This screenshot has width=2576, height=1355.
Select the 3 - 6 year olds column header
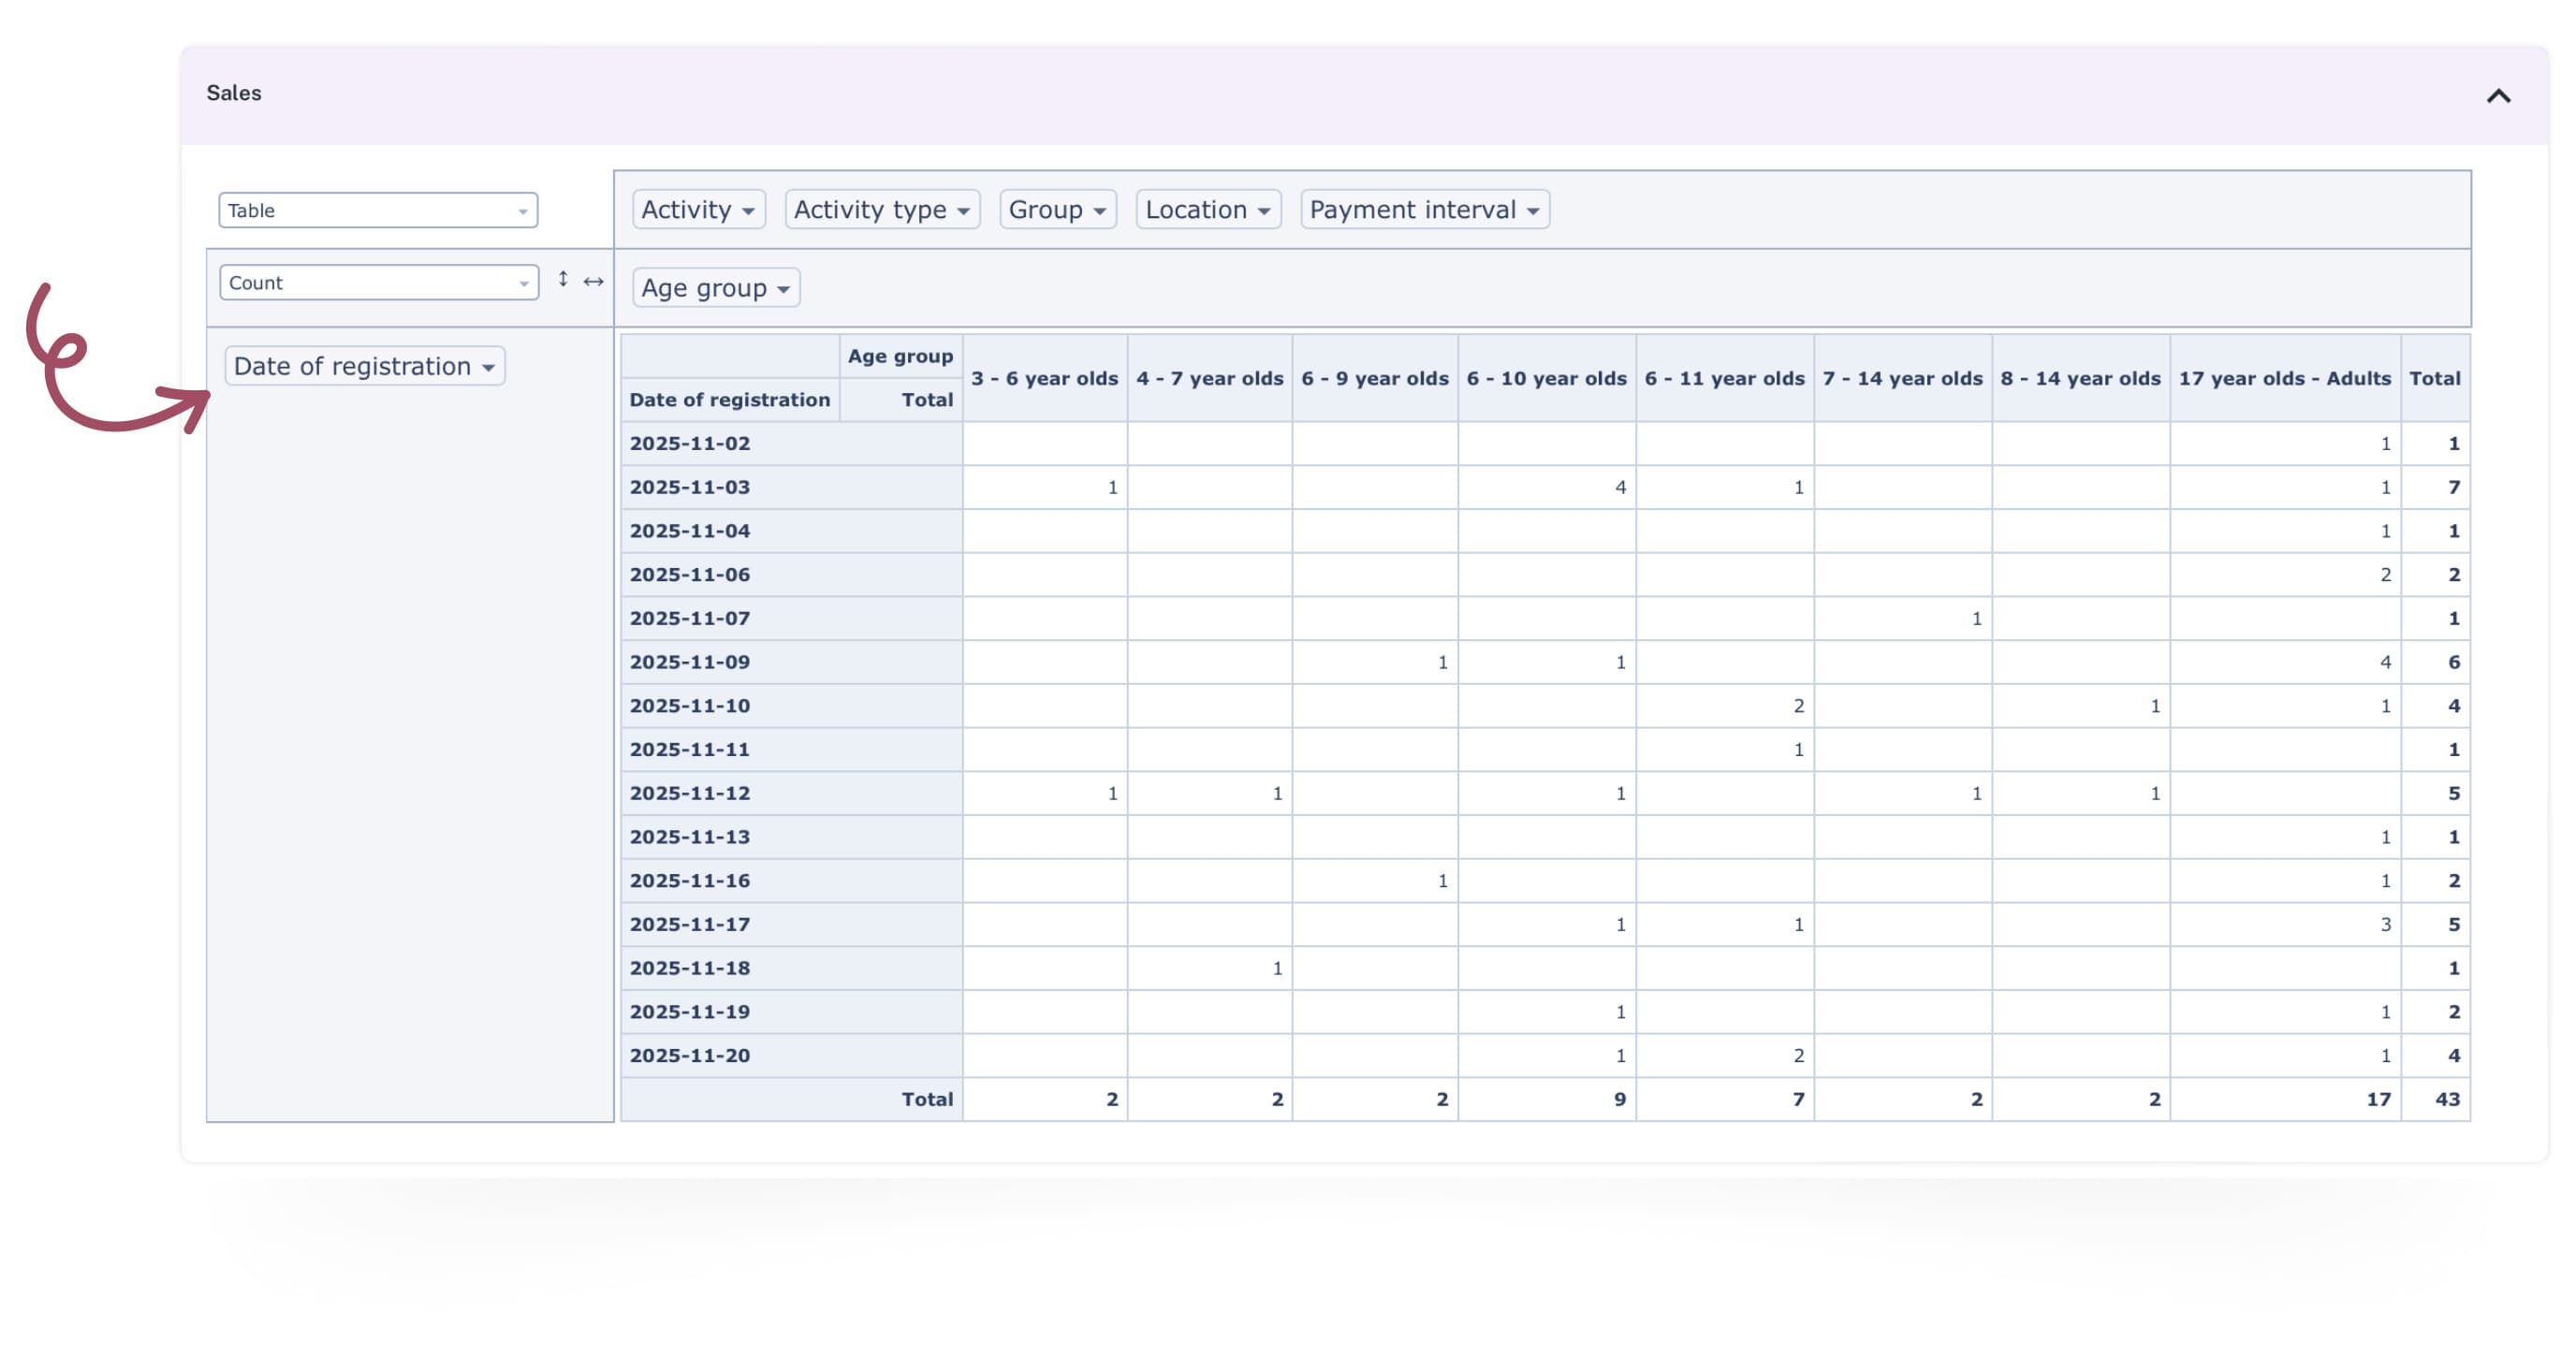tap(1044, 378)
